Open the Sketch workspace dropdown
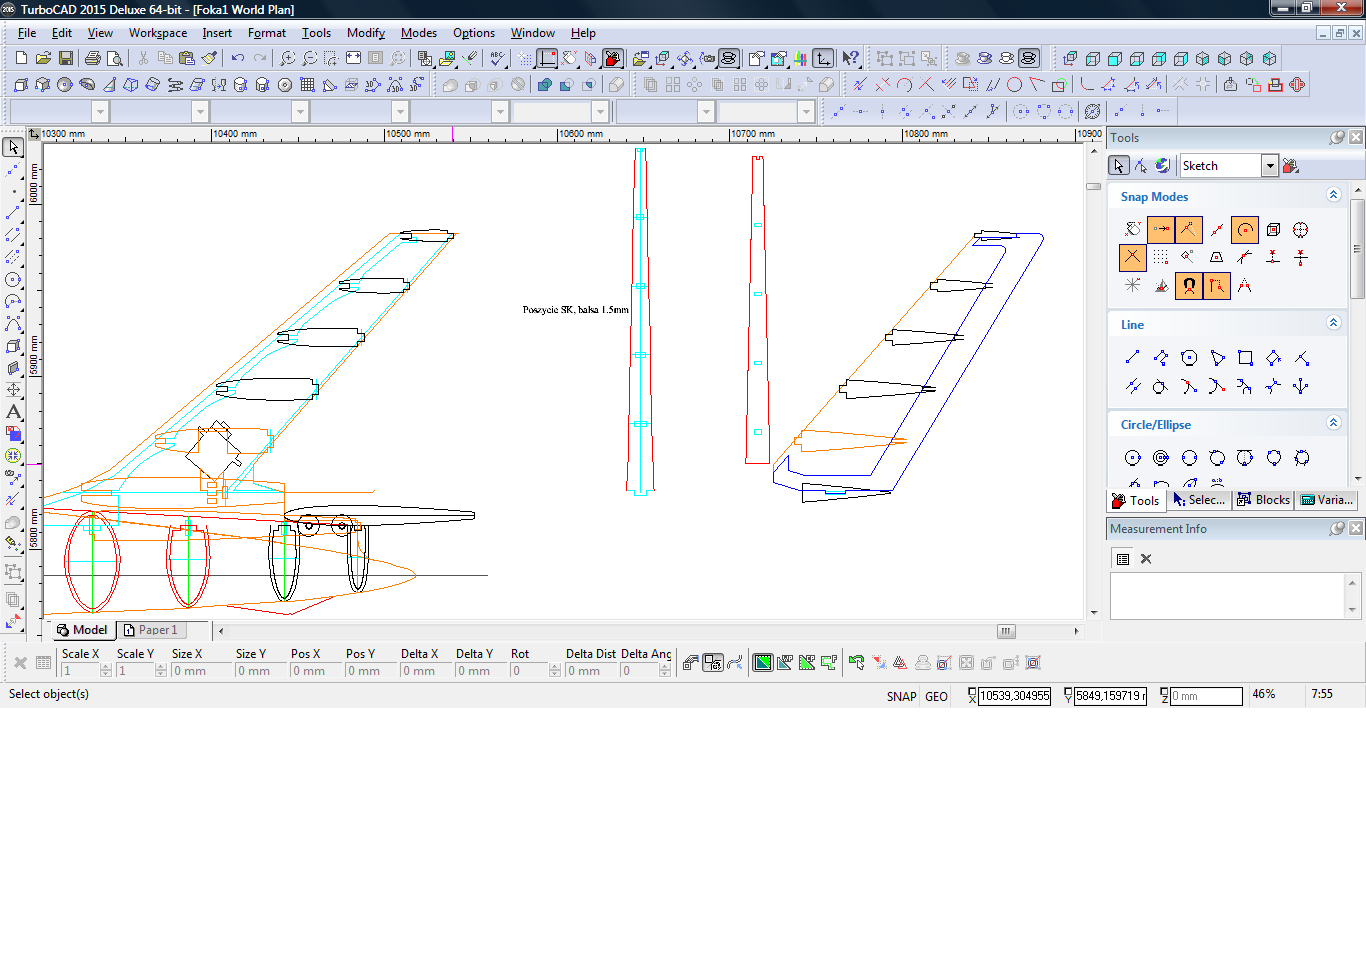 (x=1269, y=166)
